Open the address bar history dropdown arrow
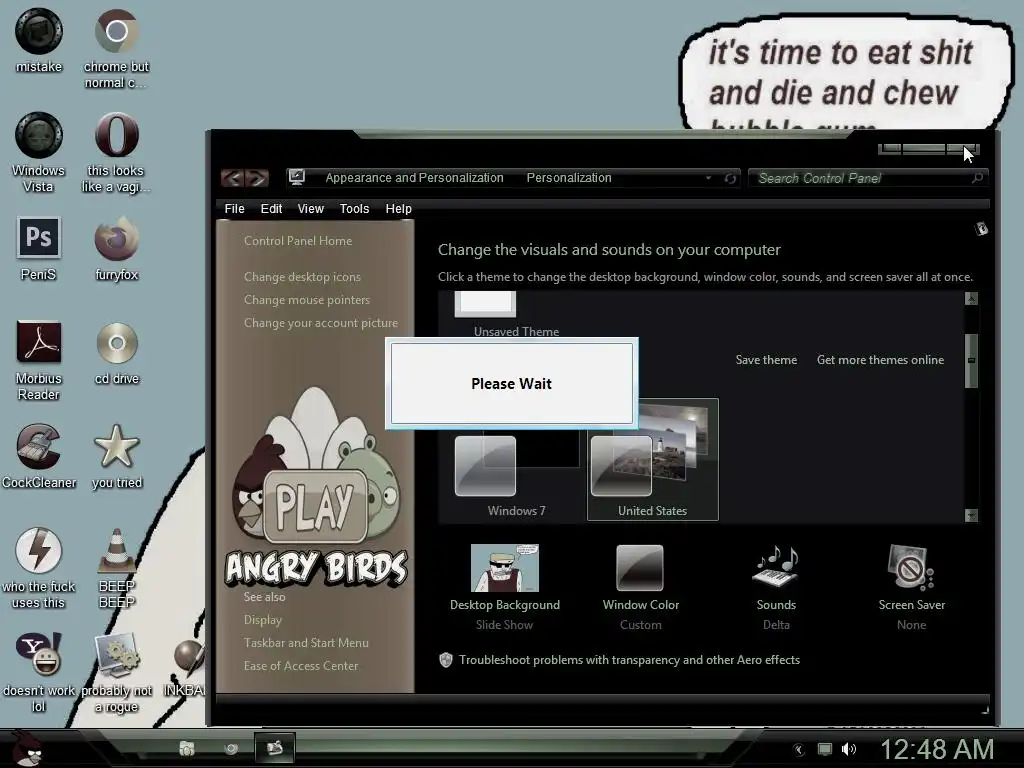The height and width of the screenshot is (768, 1024). click(x=708, y=178)
